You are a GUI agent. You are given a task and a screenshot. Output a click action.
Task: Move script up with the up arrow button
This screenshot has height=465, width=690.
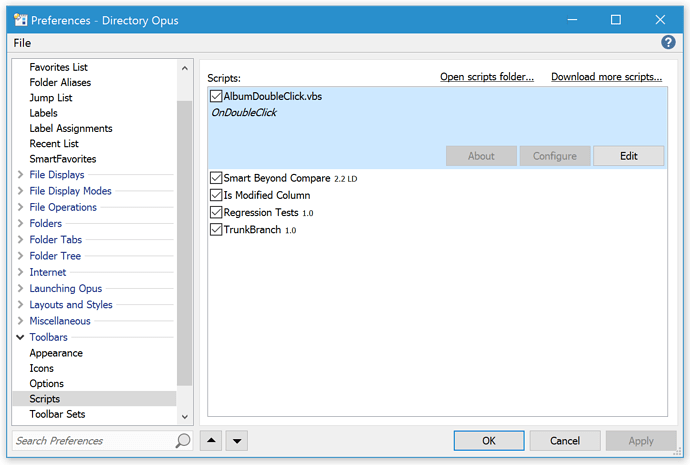click(211, 440)
